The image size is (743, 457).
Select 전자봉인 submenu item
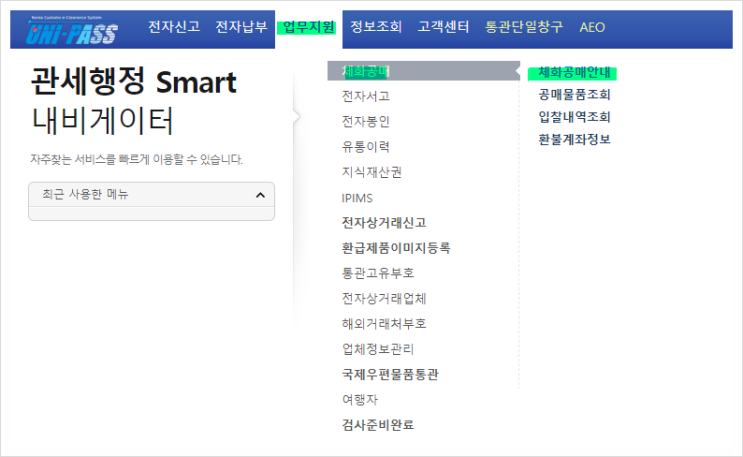pos(366,122)
